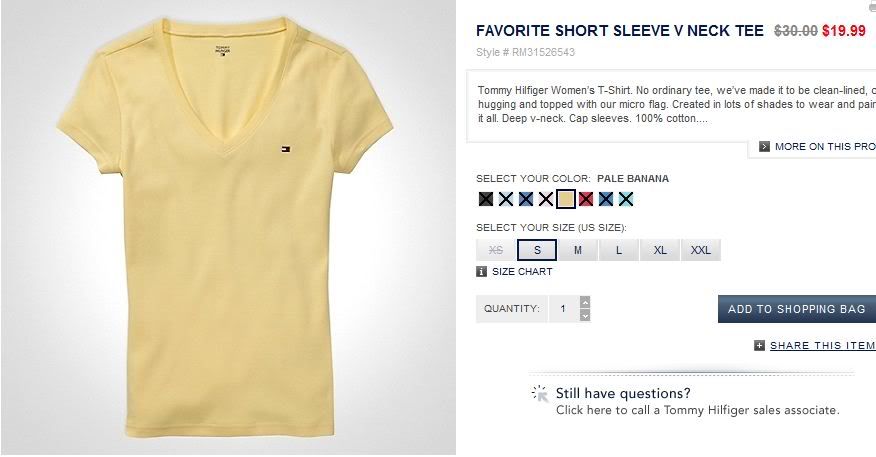Select the black color swatch

coord(486,199)
